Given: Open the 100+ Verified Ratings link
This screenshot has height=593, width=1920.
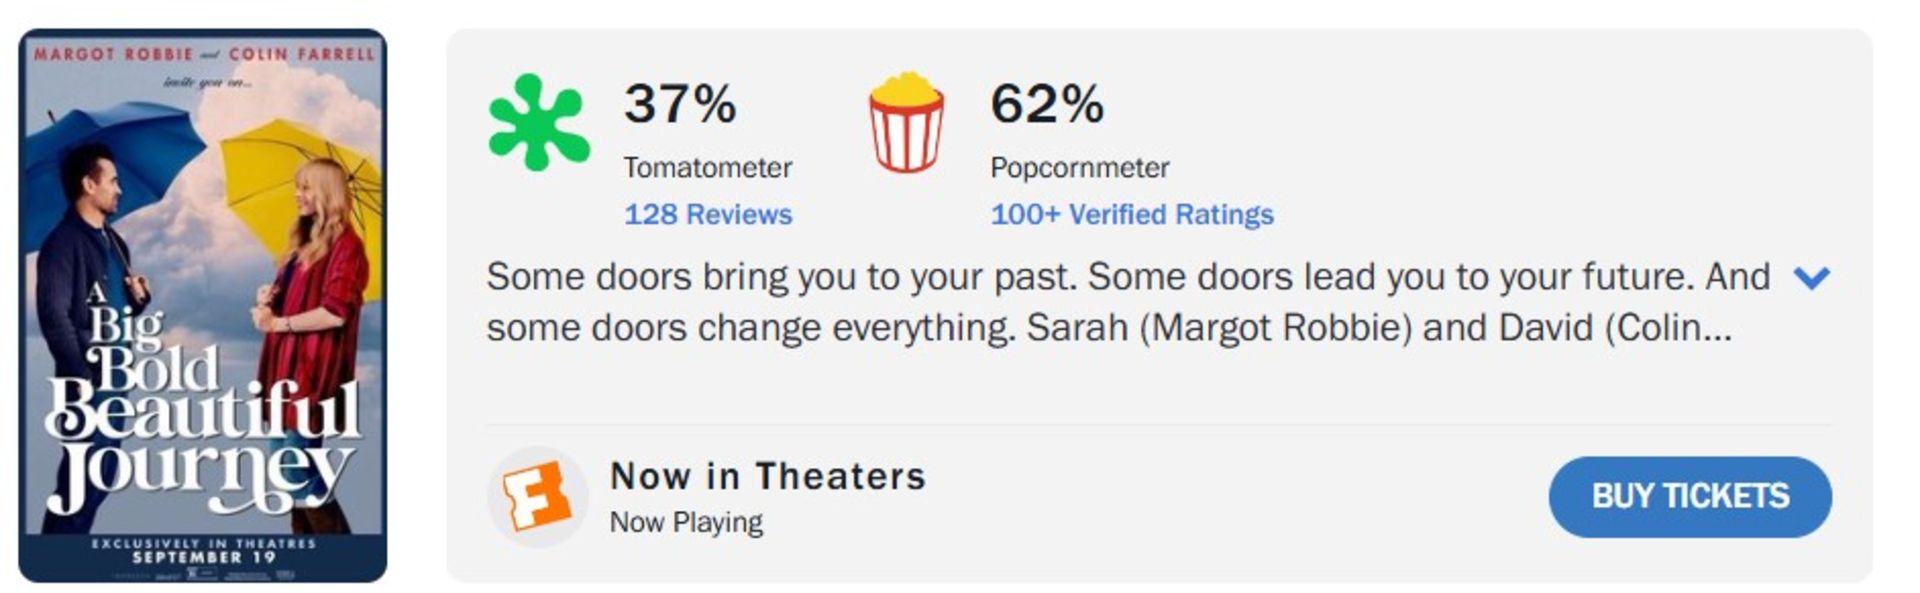Looking at the screenshot, I should (1132, 214).
